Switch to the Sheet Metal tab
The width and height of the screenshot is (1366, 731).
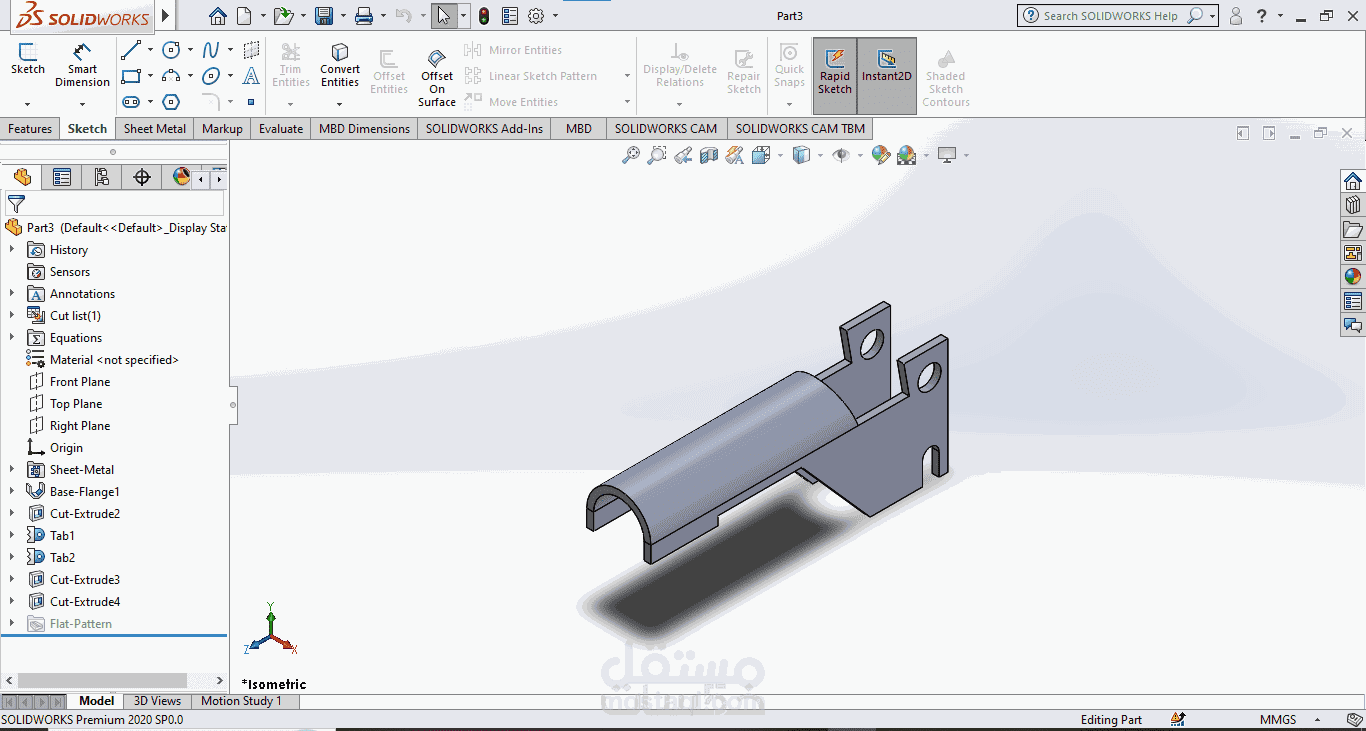pyautogui.click(x=155, y=128)
